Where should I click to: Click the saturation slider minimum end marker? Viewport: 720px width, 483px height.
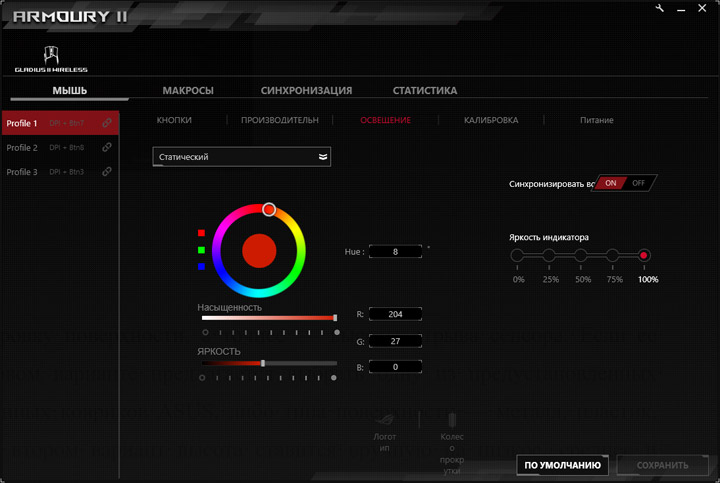pyautogui.click(x=205, y=332)
